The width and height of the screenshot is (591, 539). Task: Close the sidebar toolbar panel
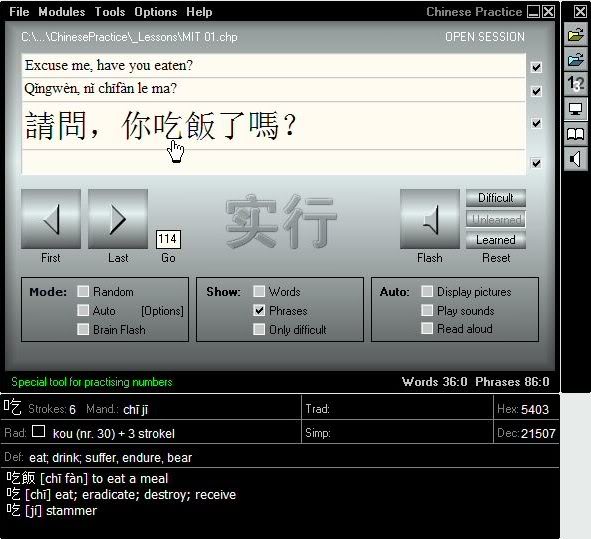580,11
